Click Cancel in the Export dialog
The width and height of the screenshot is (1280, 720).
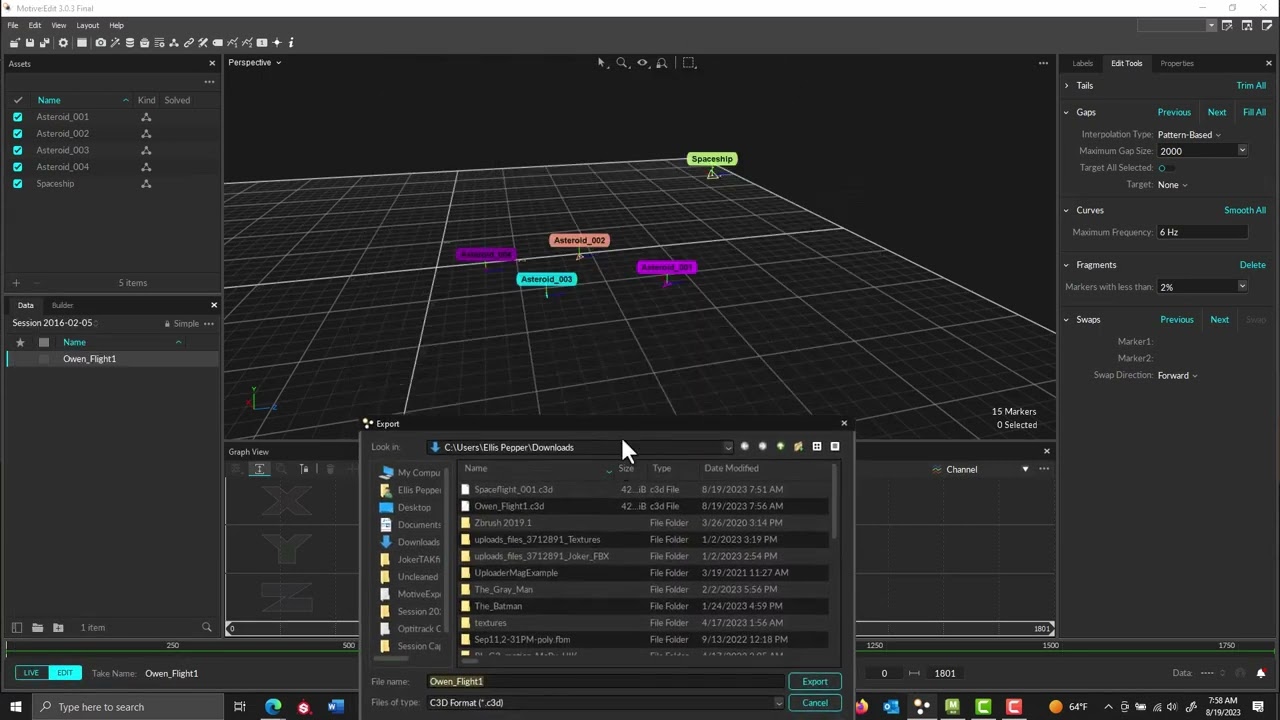tap(815, 703)
